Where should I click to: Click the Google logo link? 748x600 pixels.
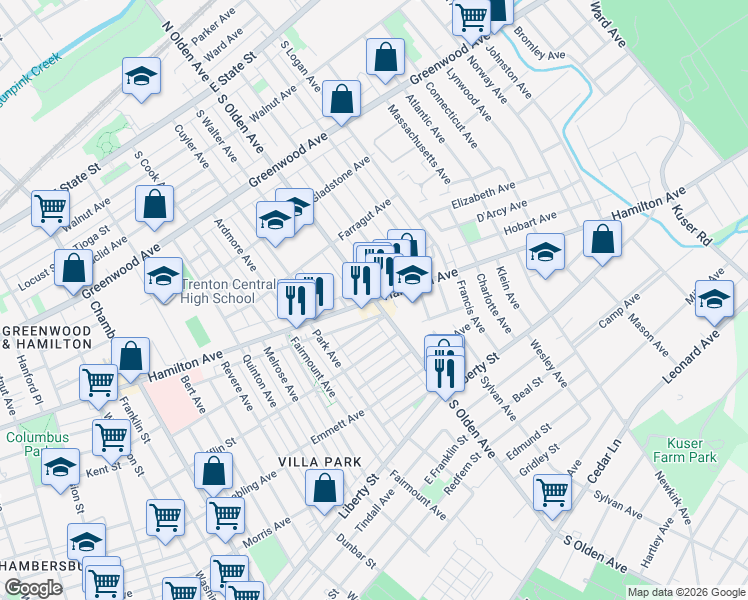click(33, 589)
